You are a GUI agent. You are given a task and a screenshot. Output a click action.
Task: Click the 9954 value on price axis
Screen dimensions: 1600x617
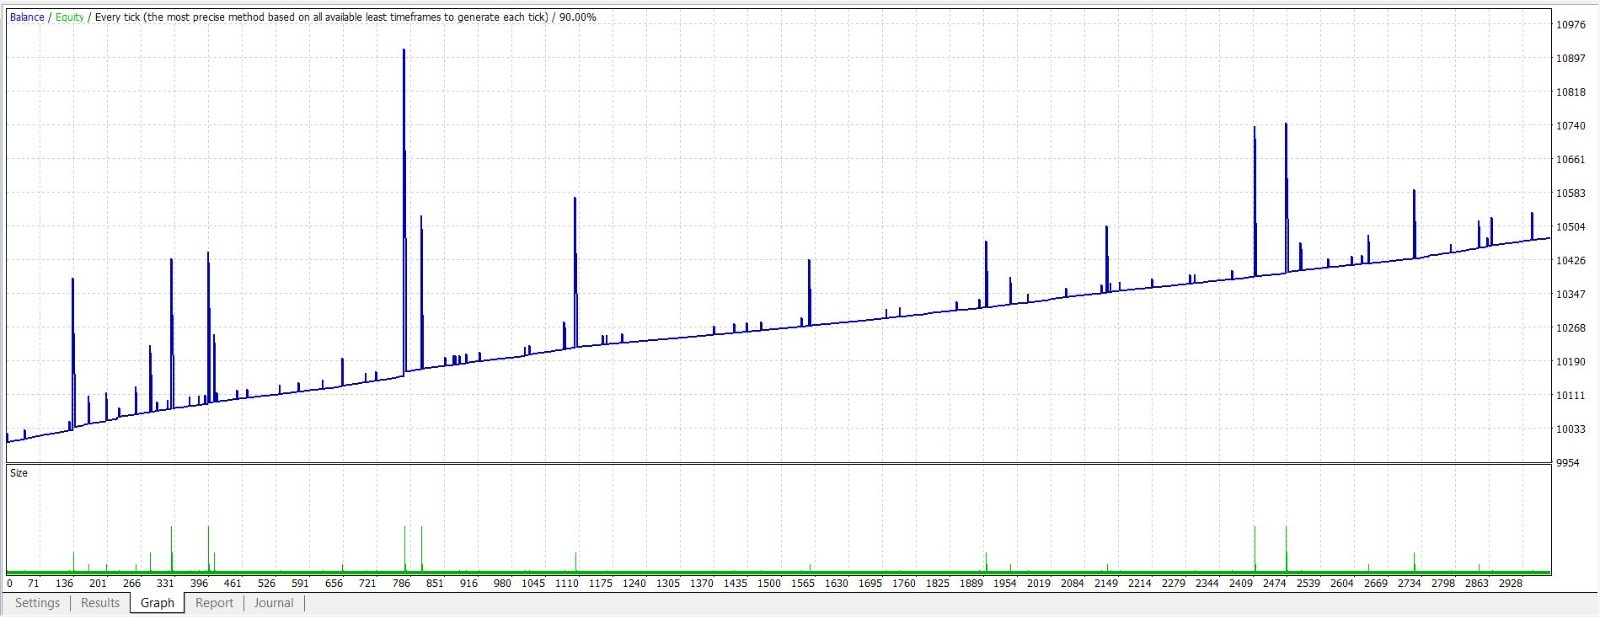[x=1568, y=463]
